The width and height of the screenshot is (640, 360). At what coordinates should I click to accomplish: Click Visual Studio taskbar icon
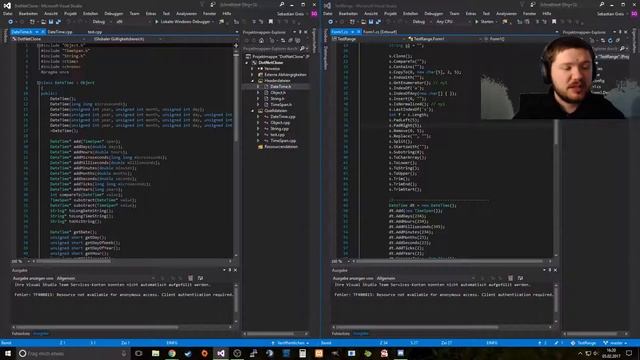pos(221,353)
